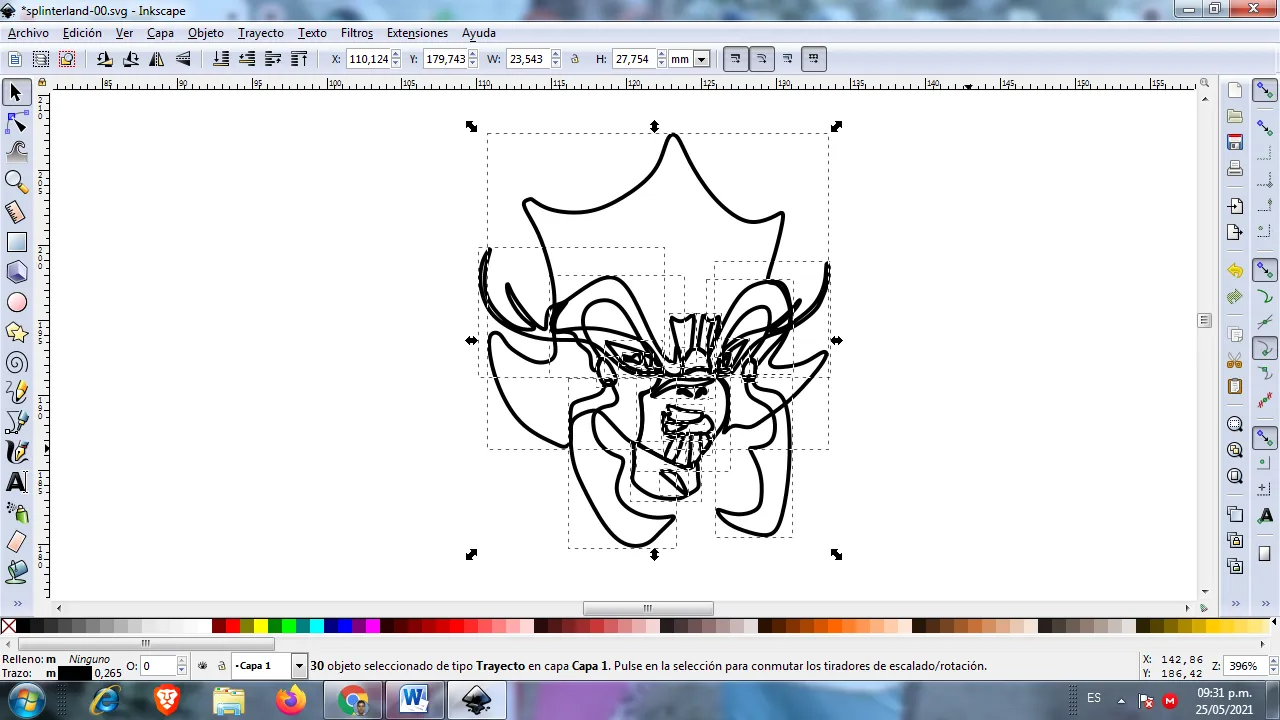Open the Archivo menu
1280x720 pixels.
tap(28, 33)
